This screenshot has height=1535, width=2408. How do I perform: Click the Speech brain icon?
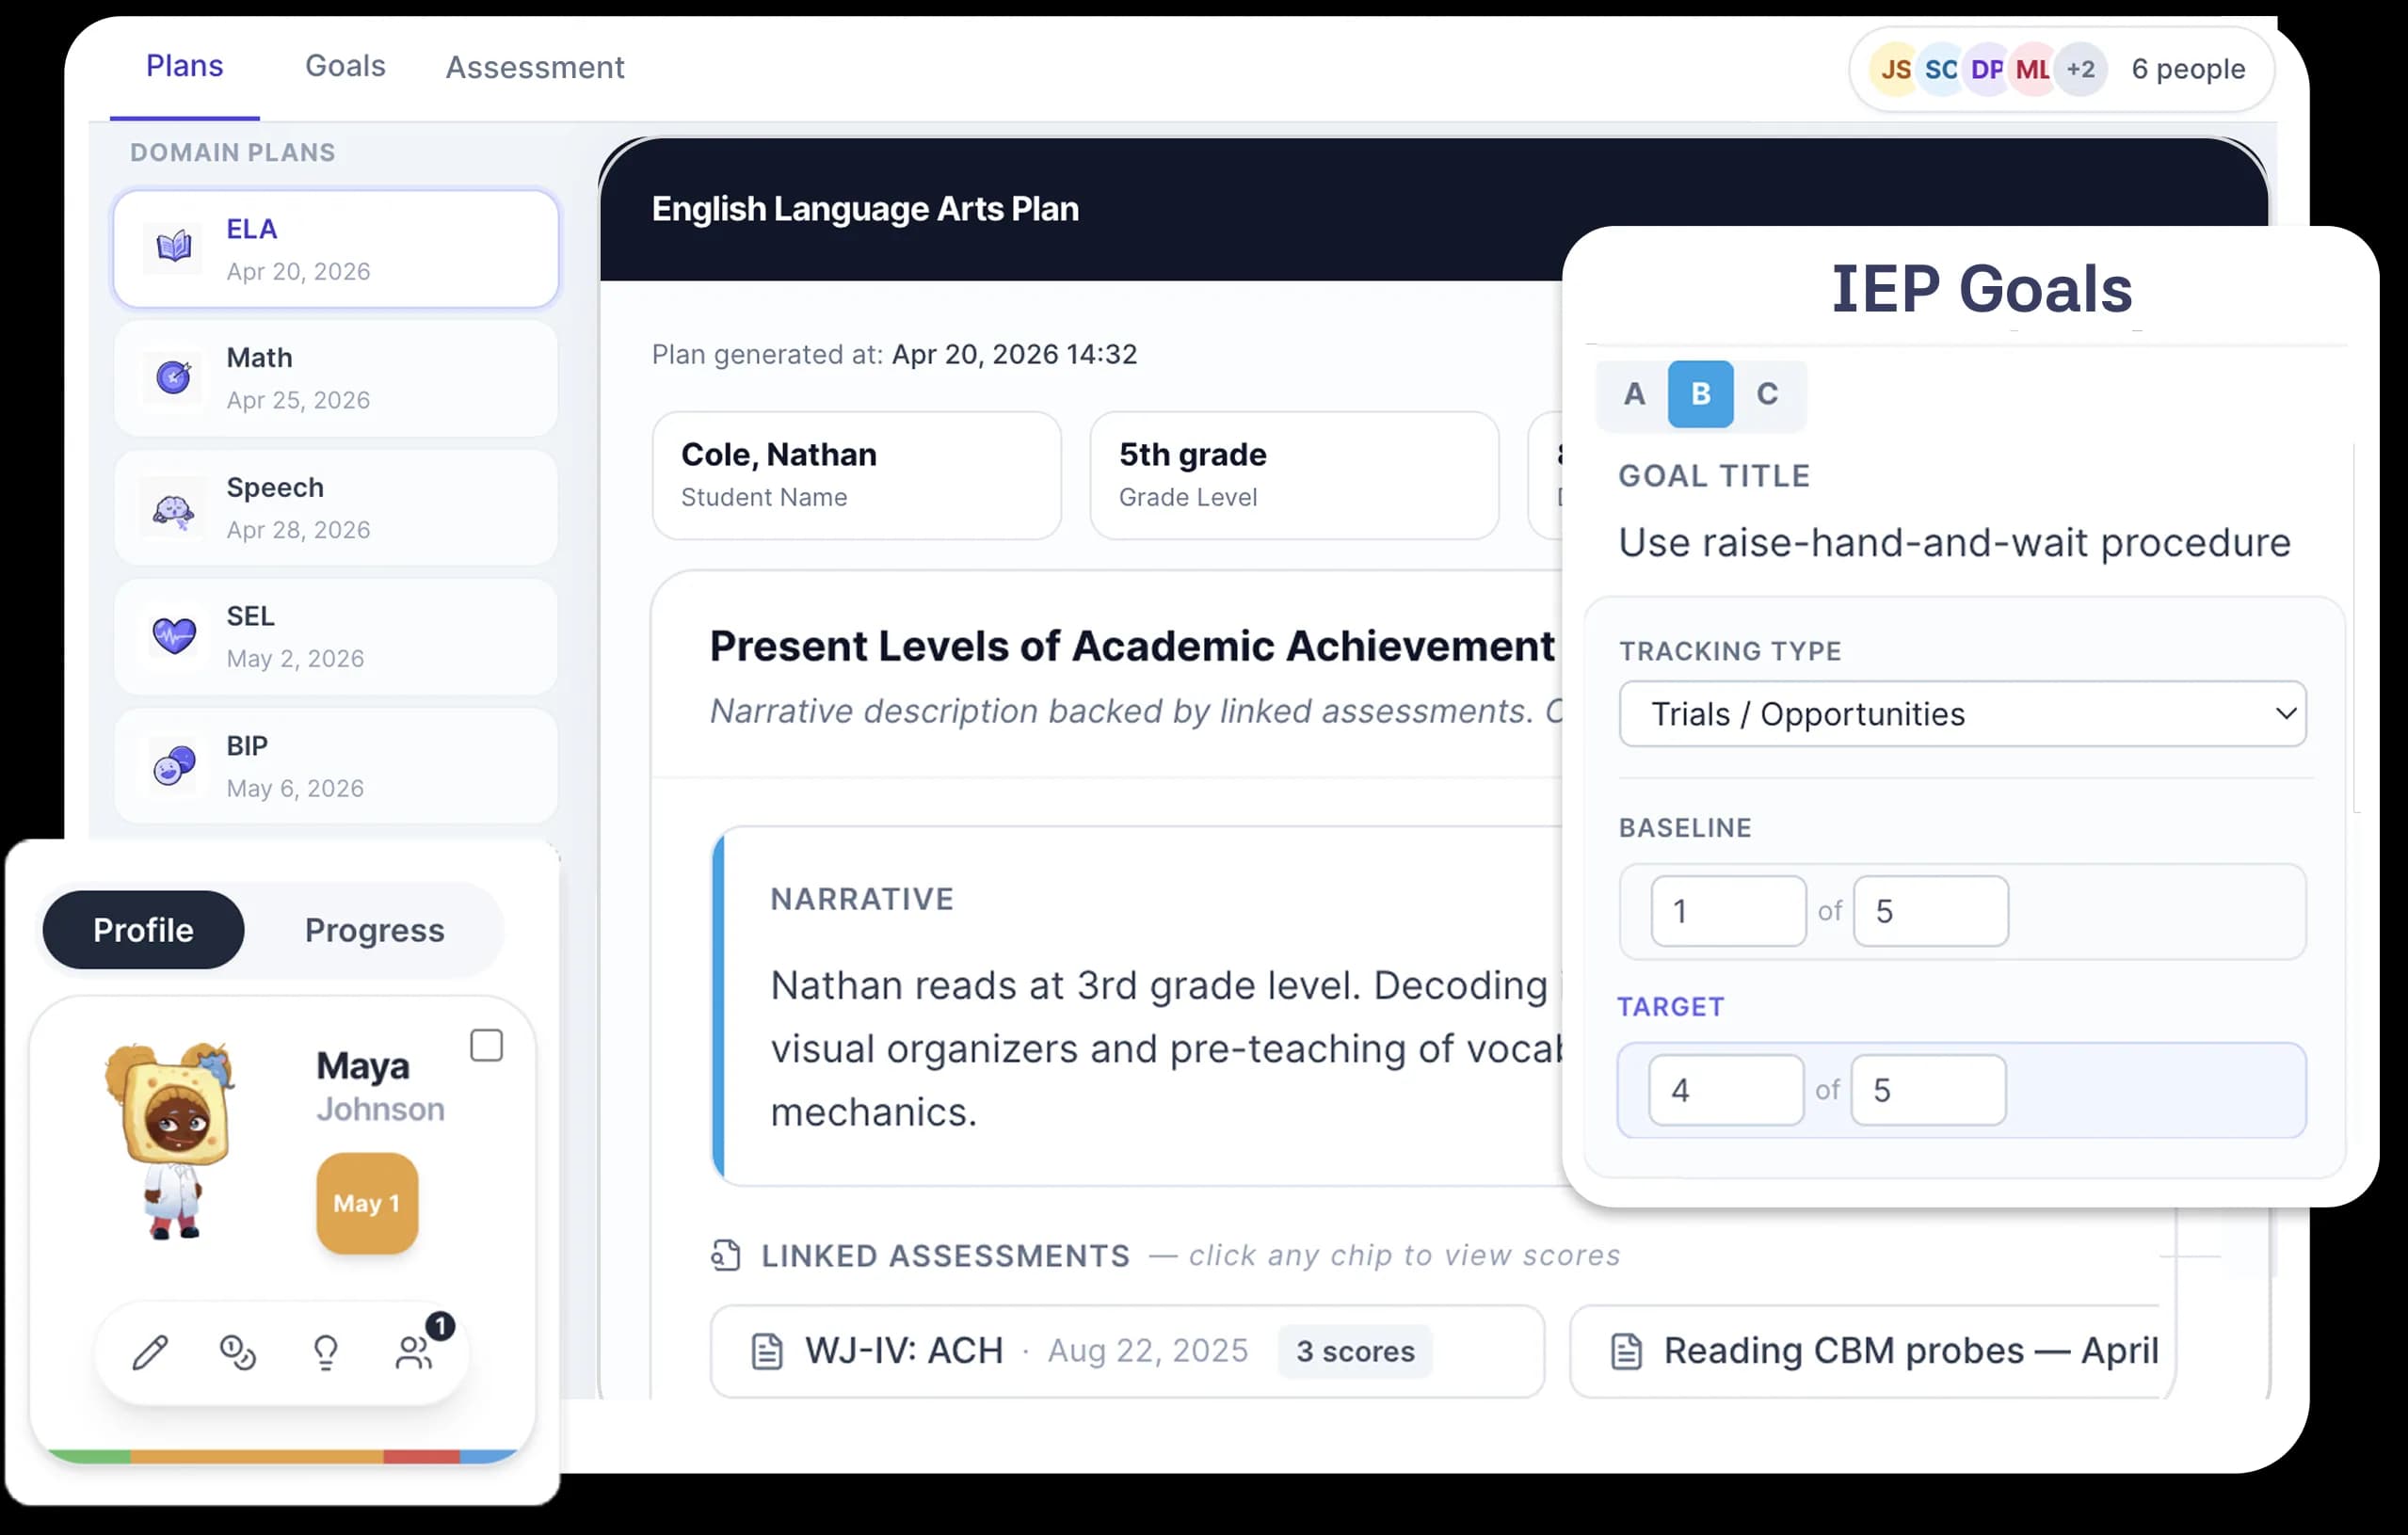(x=173, y=511)
